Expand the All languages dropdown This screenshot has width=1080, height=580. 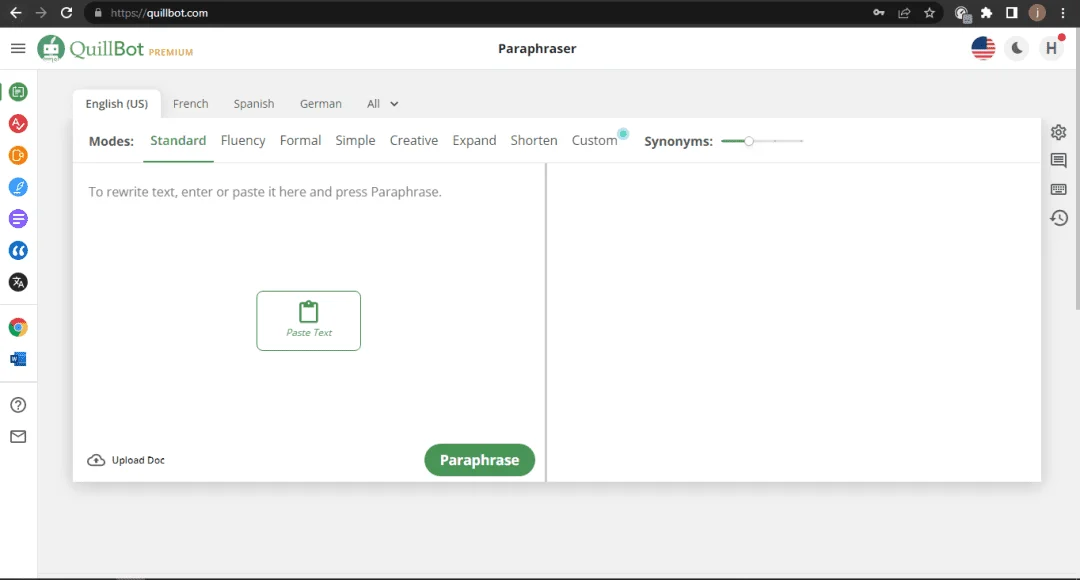[x=382, y=103]
